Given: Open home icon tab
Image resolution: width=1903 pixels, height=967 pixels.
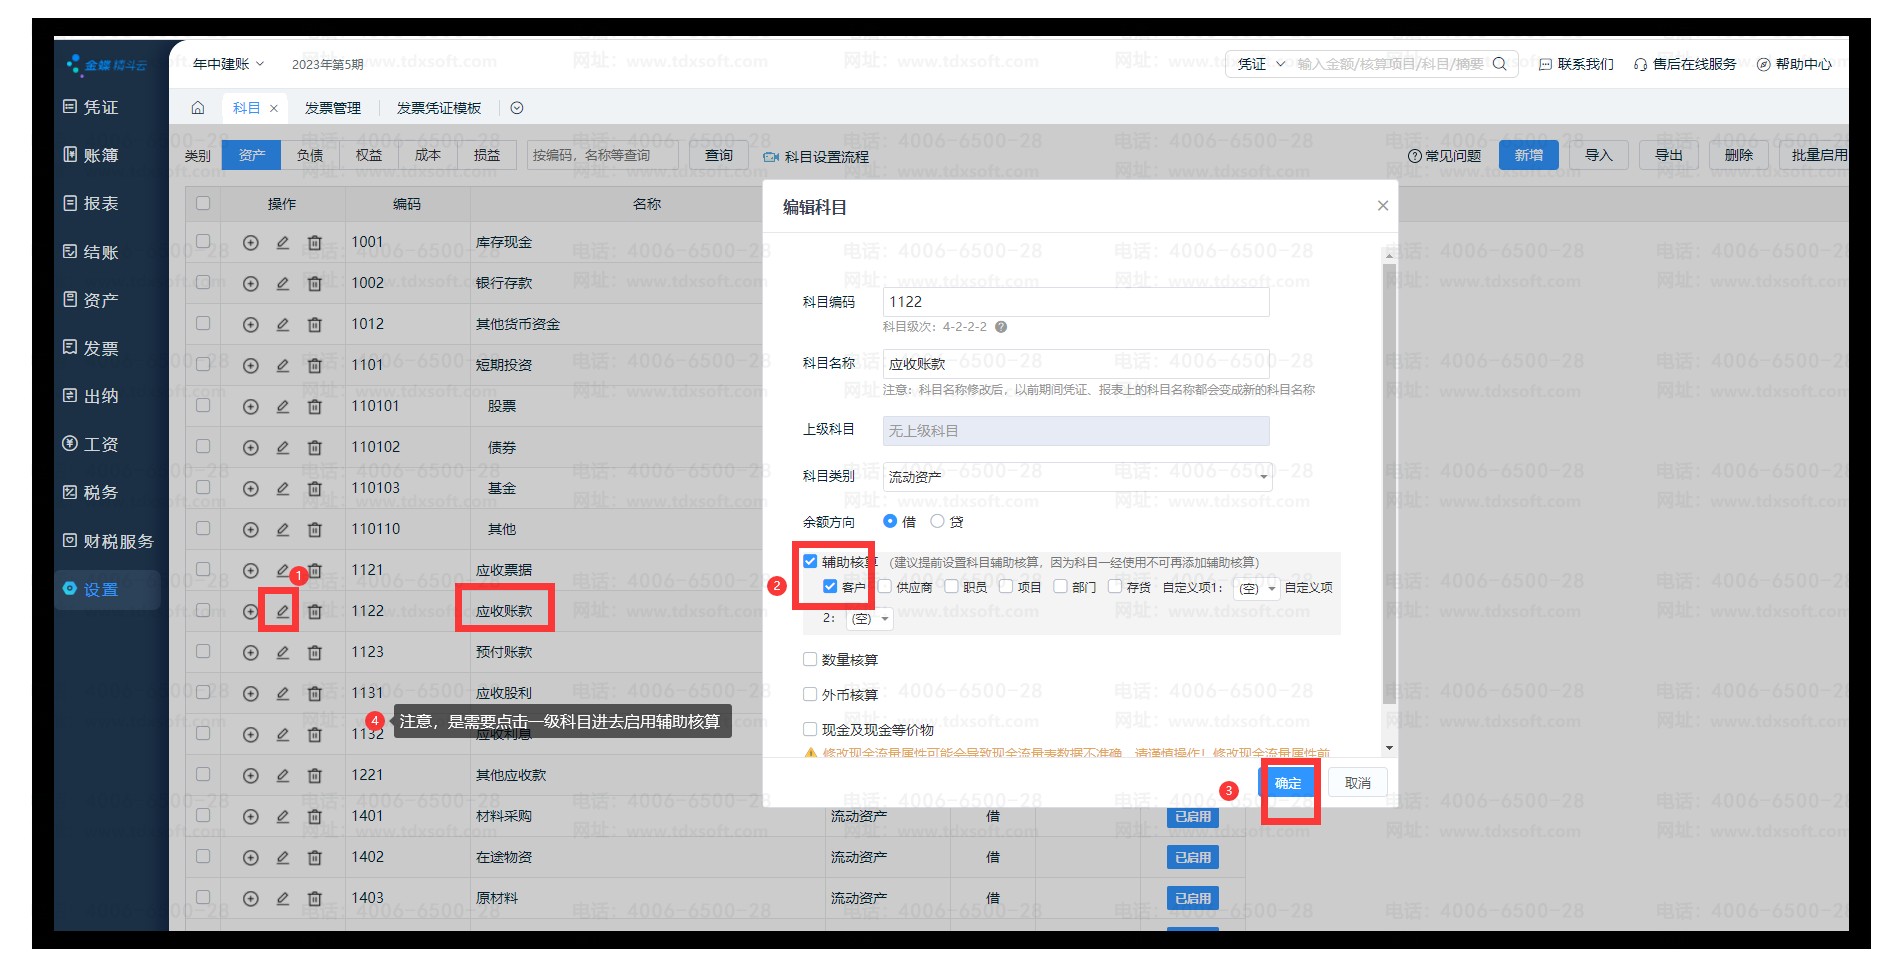Looking at the screenshot, I should (198, 108).
